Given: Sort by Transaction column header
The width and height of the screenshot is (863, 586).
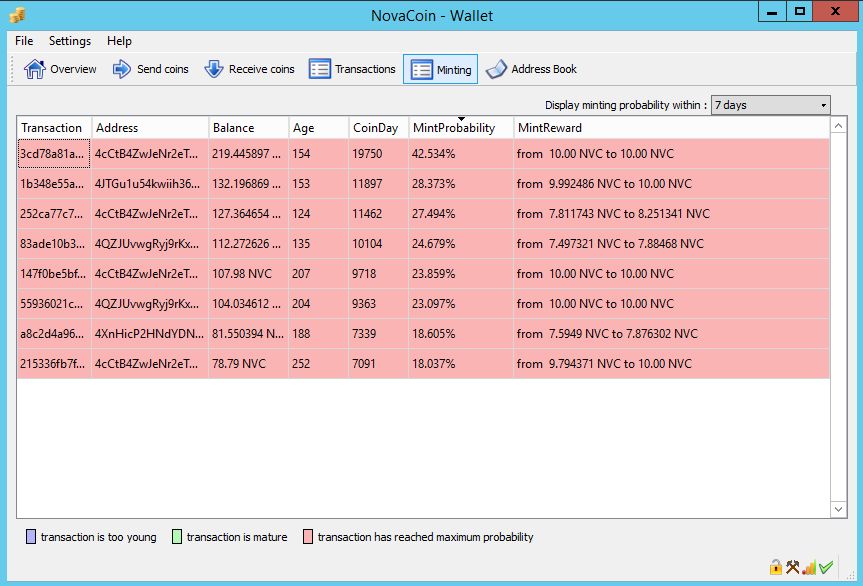Looking at the screenshot, I should (54, 128).
